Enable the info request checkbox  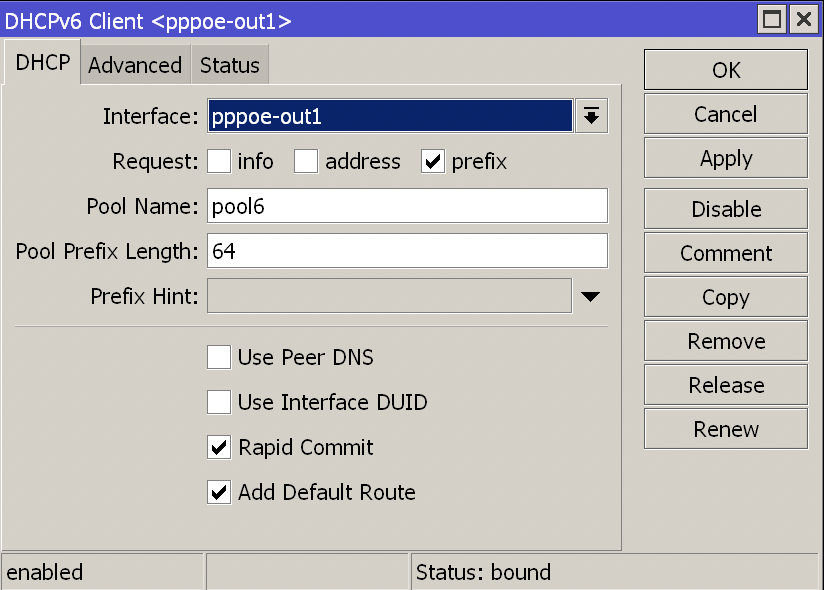coord(218,161)
